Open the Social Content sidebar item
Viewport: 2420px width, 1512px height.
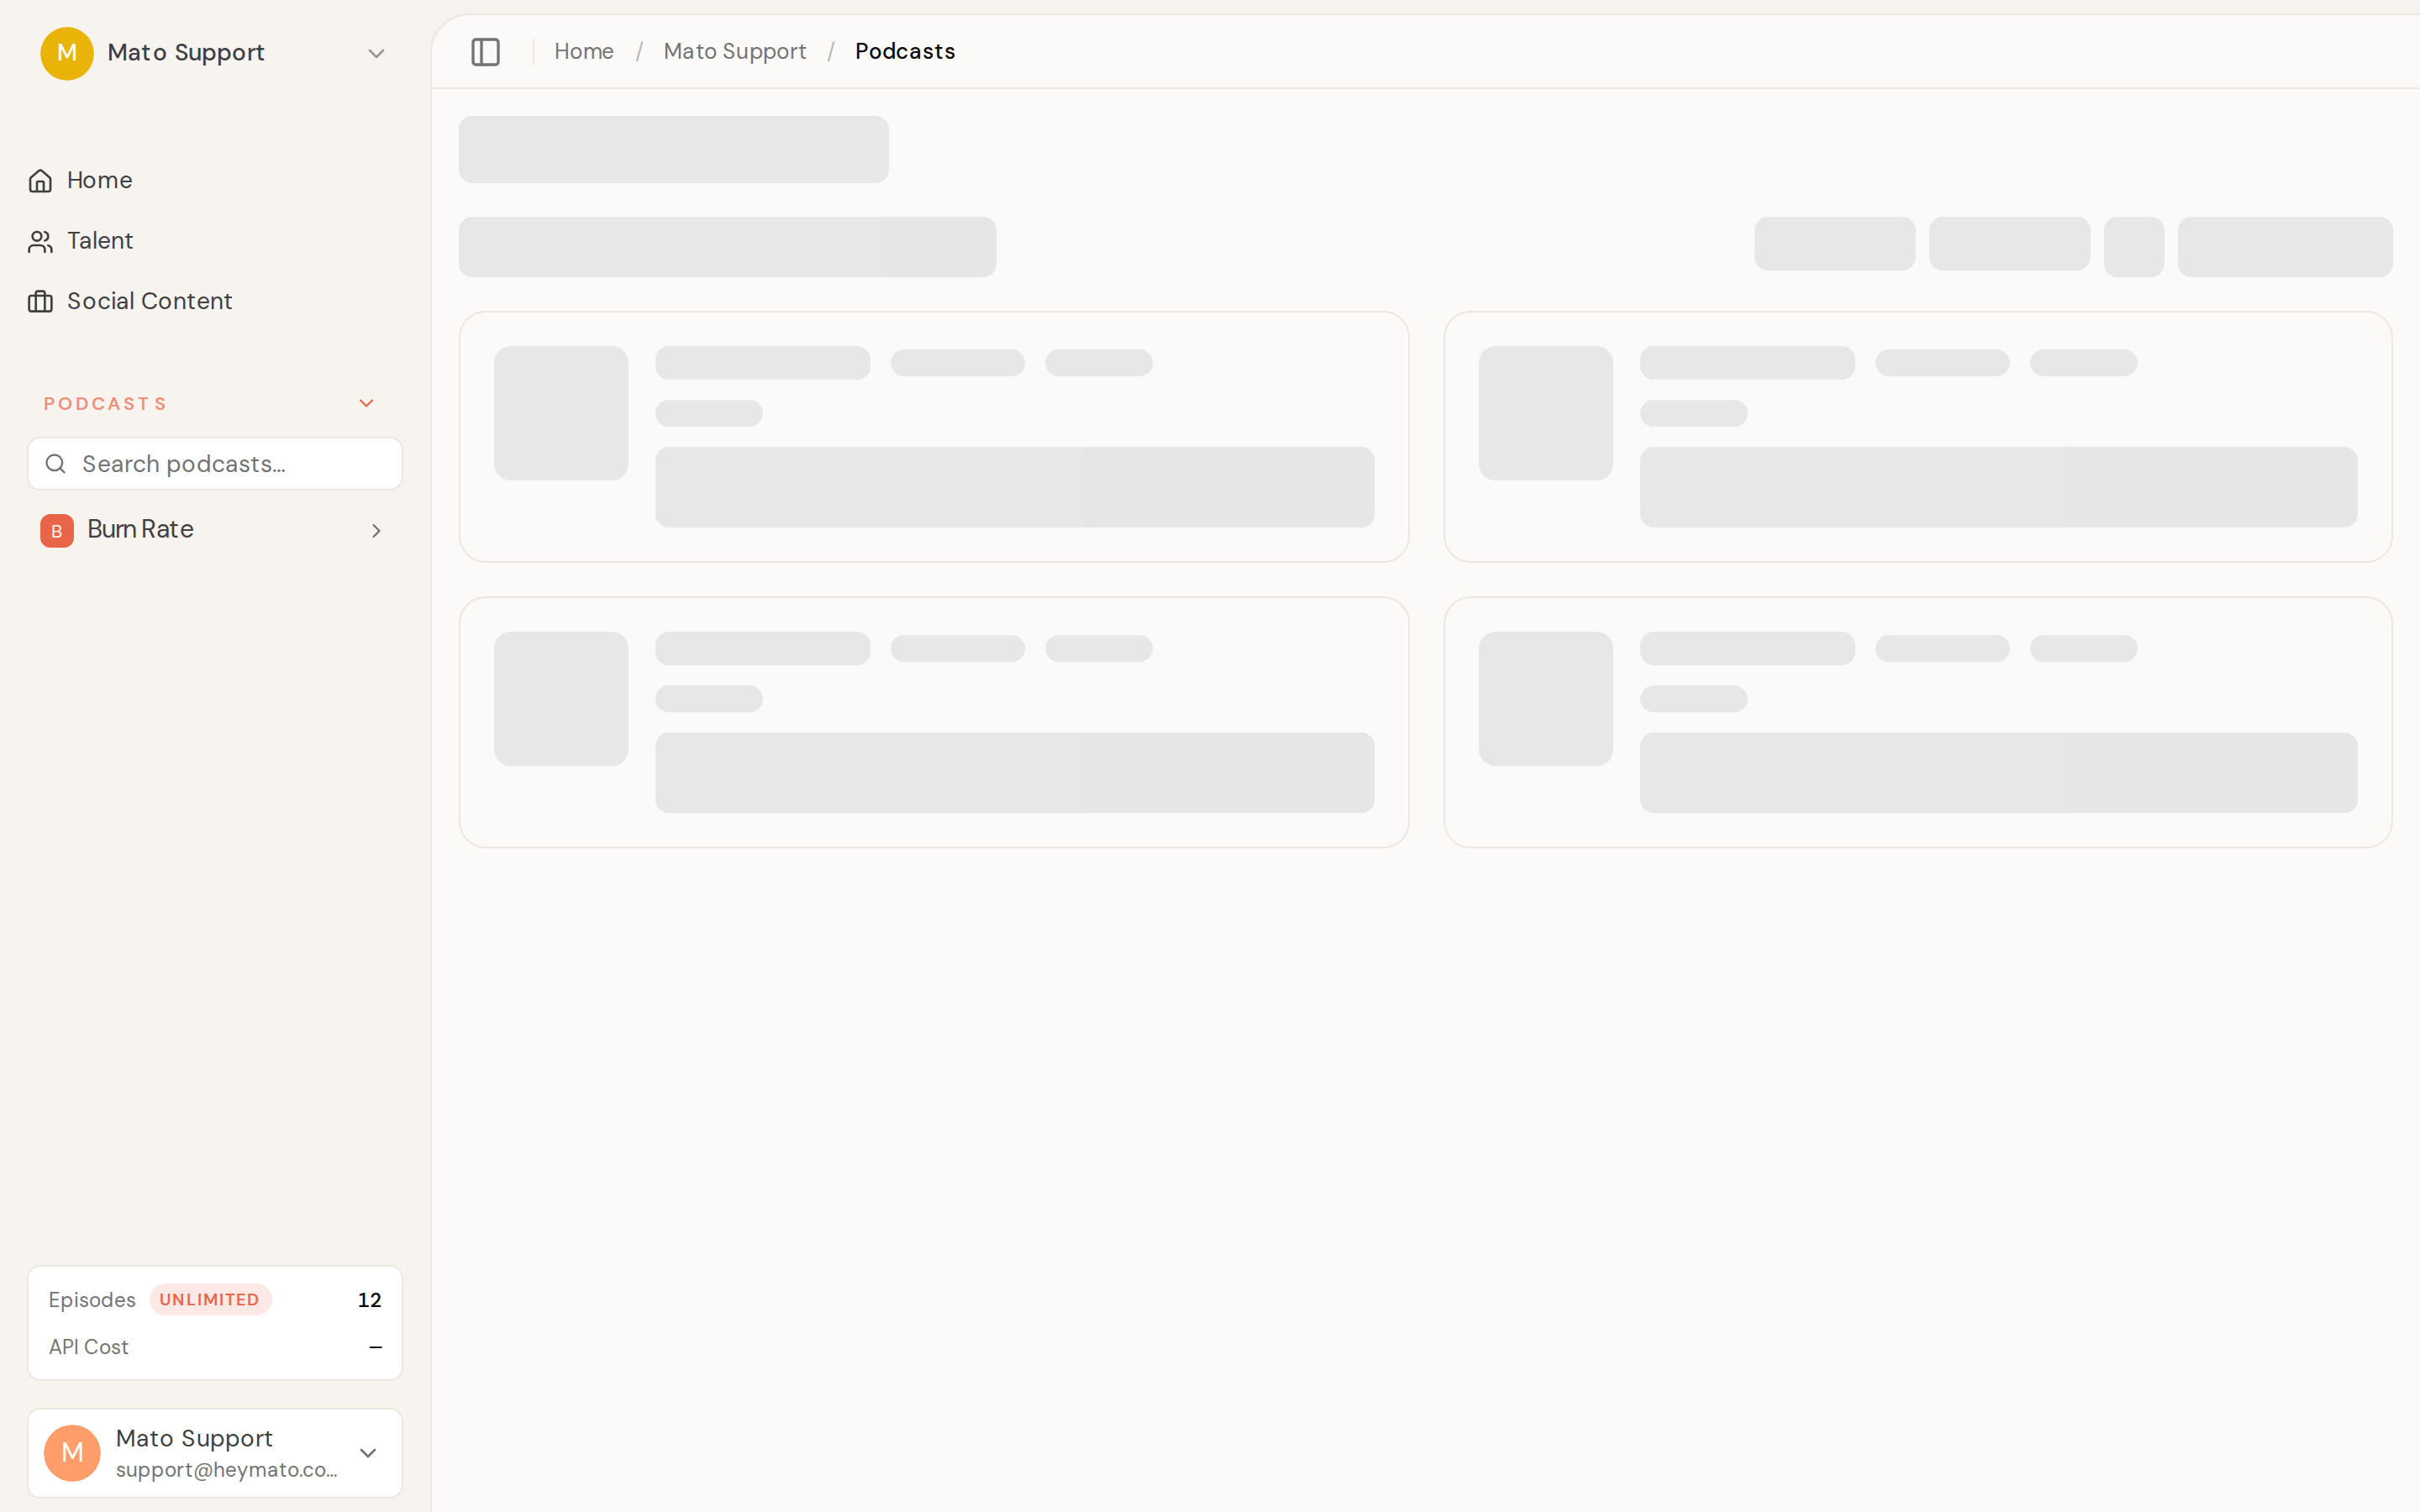tap(215, 301)
